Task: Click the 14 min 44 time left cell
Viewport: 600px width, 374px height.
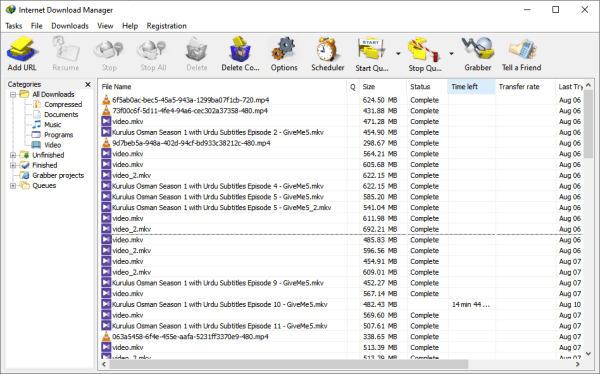Action: (471, 304)
